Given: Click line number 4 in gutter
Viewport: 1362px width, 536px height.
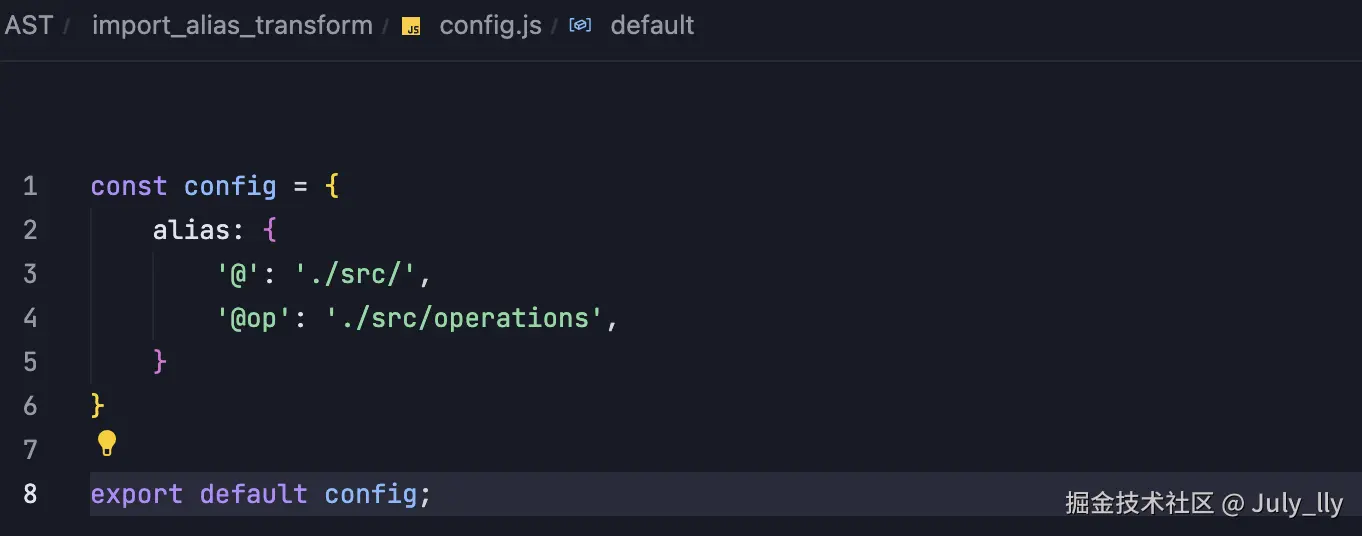Looking at the screenshot, I should click(x=30, y=318).
